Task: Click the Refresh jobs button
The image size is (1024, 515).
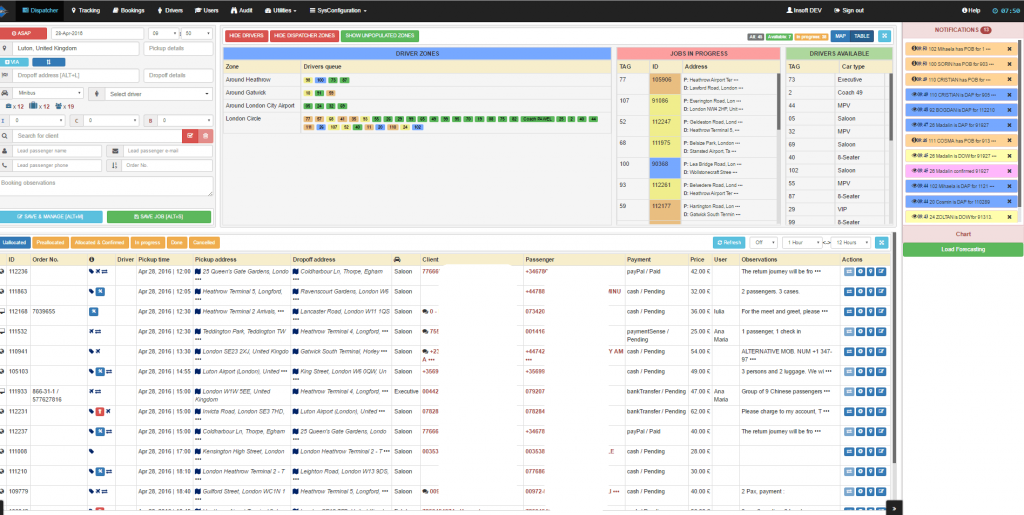Action: pos(729,242)
